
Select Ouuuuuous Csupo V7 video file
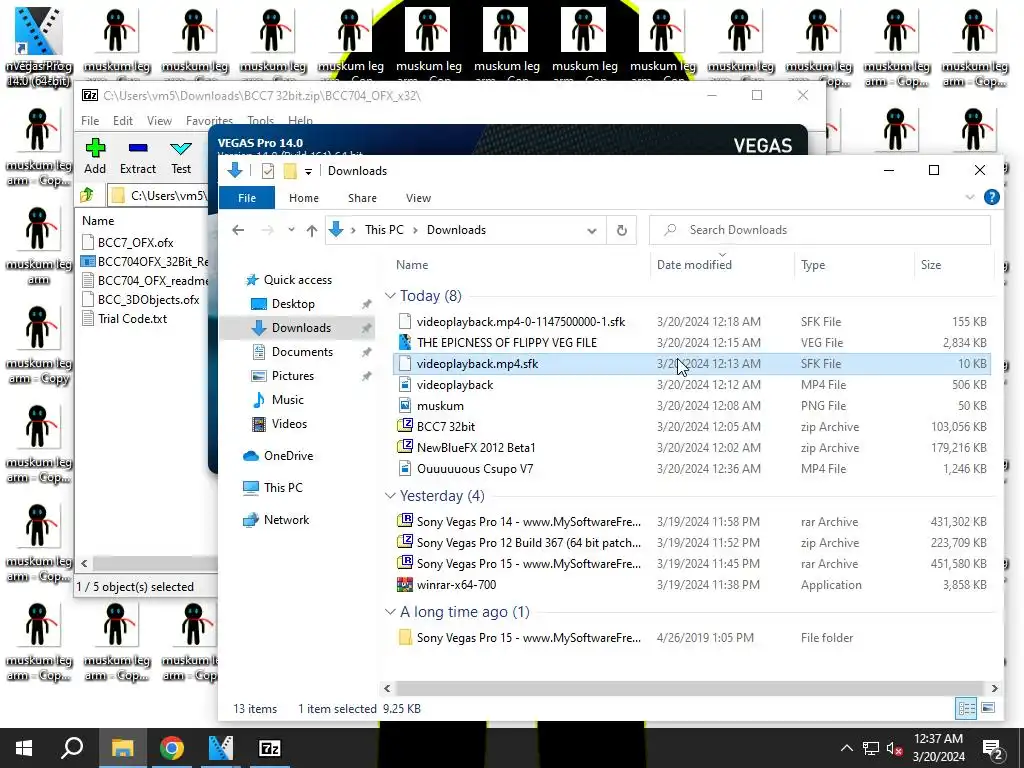click(x=692, y=468)
